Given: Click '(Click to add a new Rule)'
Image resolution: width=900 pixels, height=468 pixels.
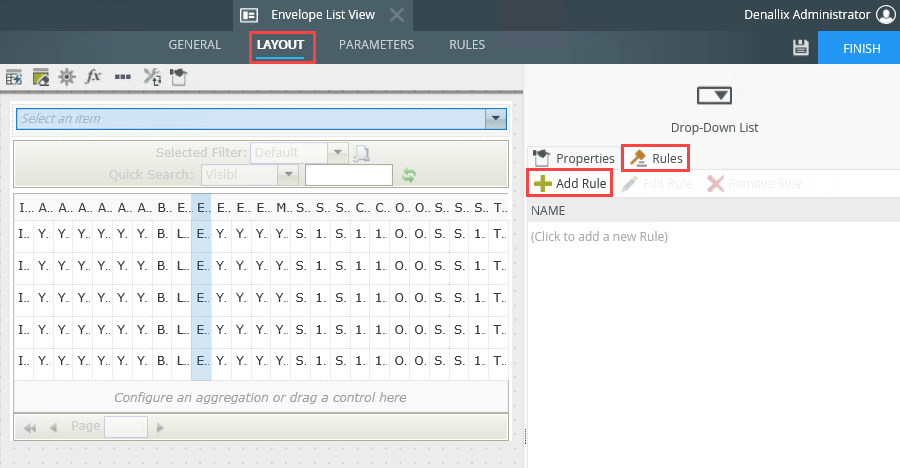Looking at the screenshot, I should pyautogui.click(x=599, y=237).
